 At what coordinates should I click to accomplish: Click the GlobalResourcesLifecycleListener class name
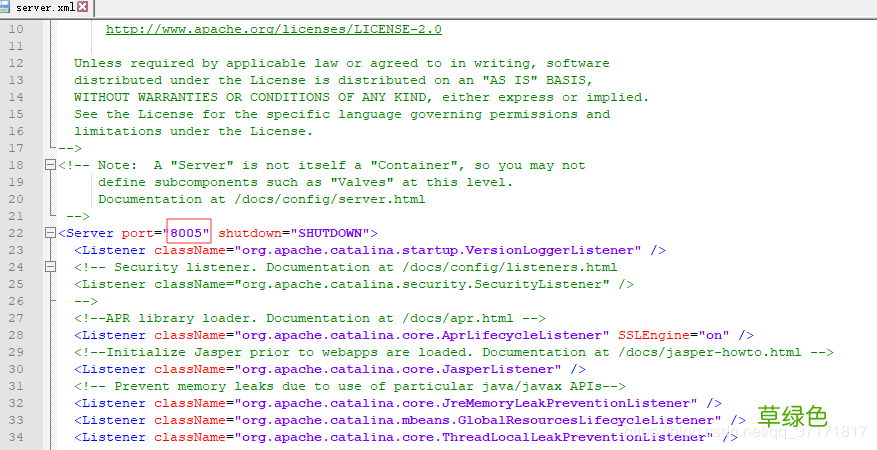click(x=478, y=420)
